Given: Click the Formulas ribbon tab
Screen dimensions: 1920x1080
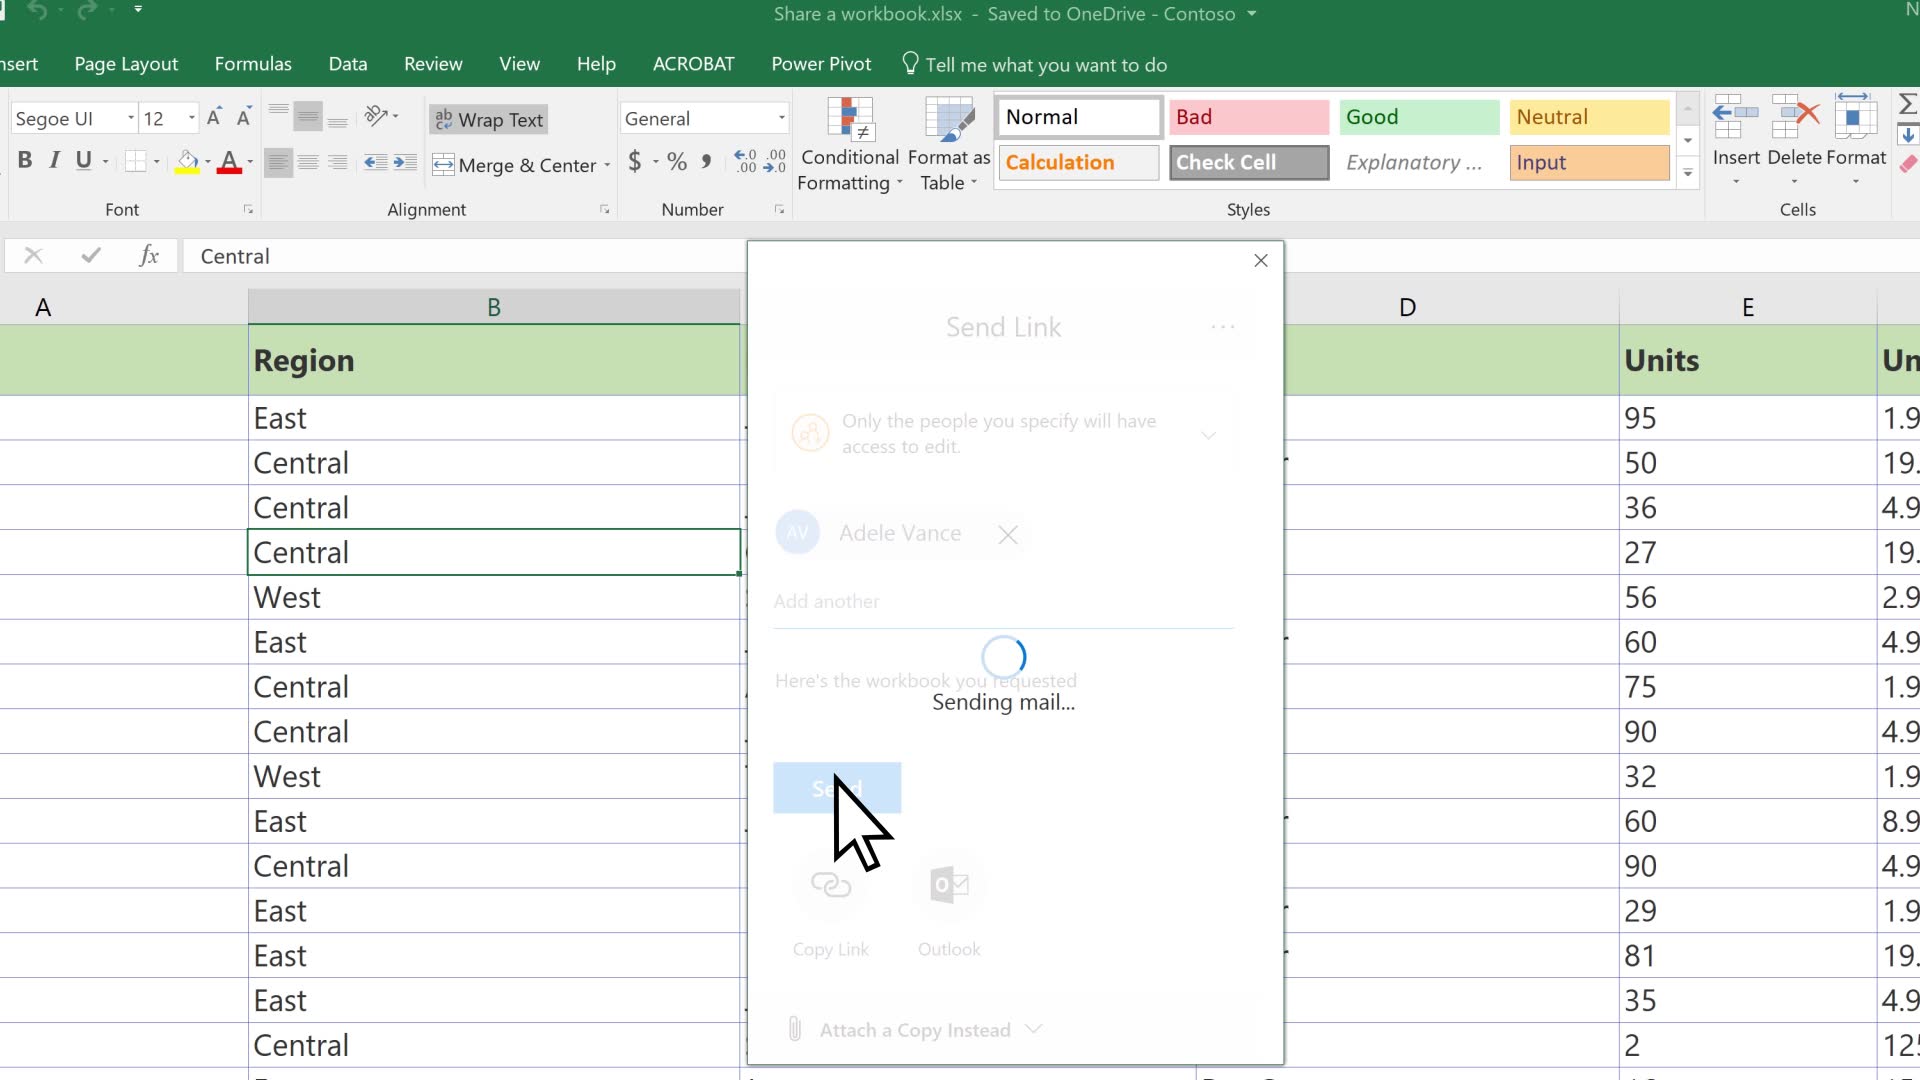Looking at the screenshot, I should tap(252, 63).
